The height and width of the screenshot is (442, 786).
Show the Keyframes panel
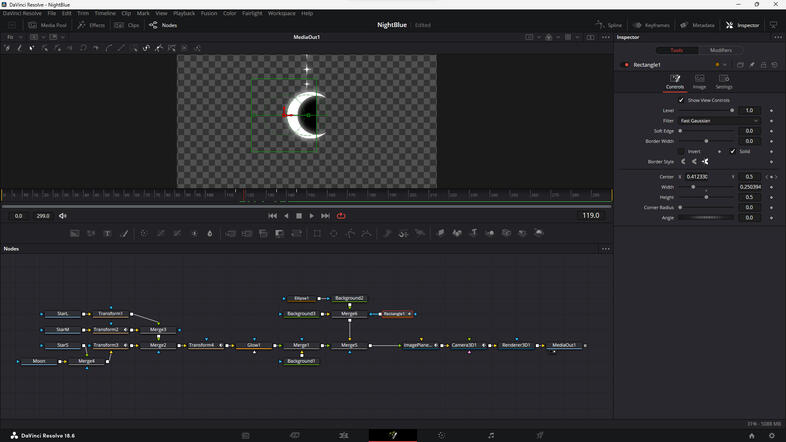[651, 25]
